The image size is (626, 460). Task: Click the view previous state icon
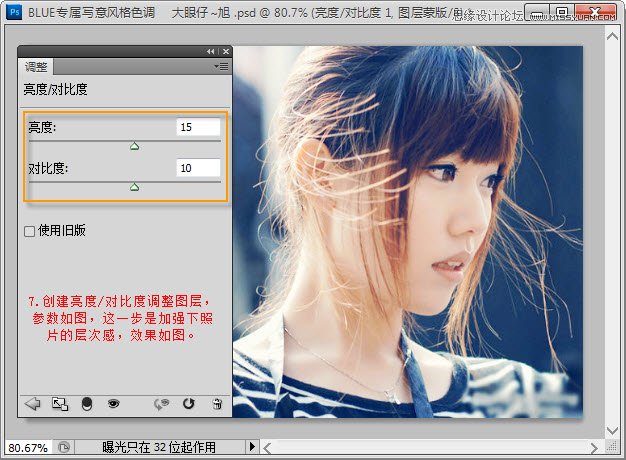coord(161,403)
